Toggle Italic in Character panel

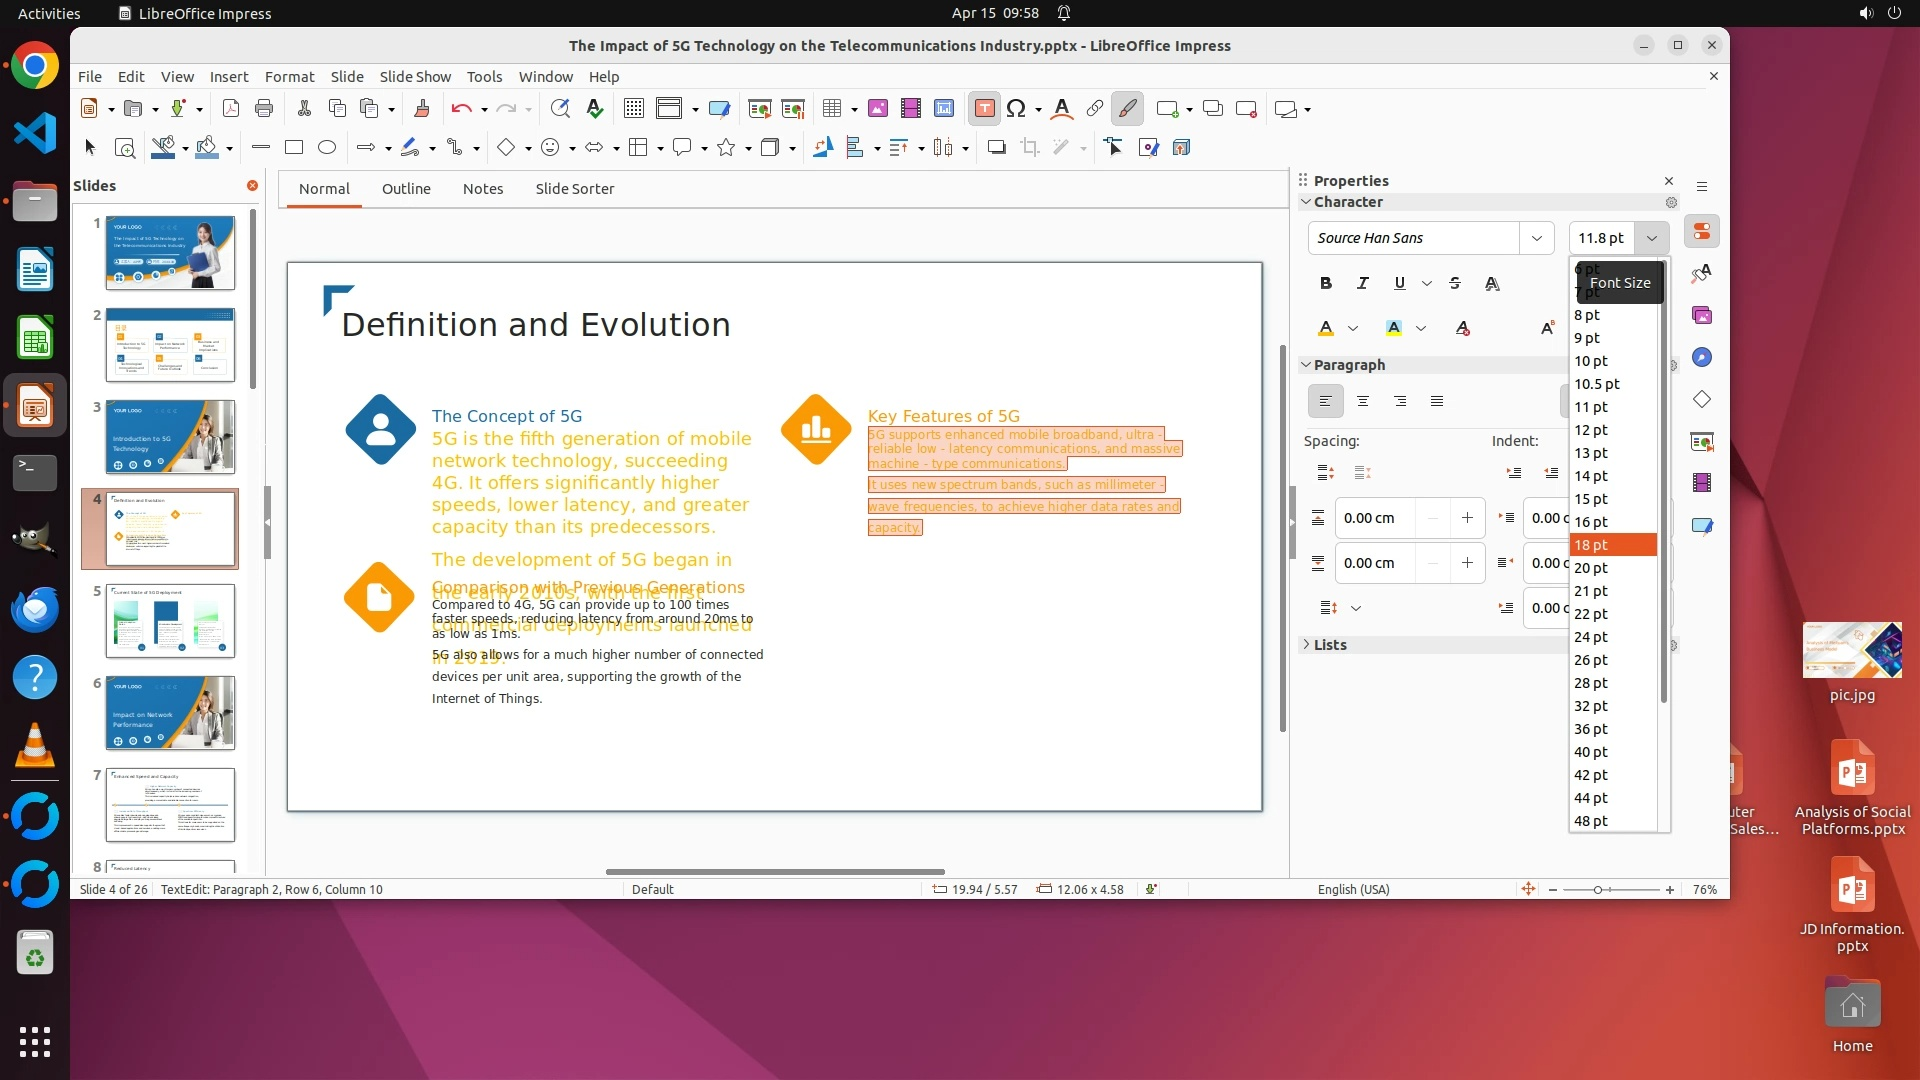[x=1362, y=284]
